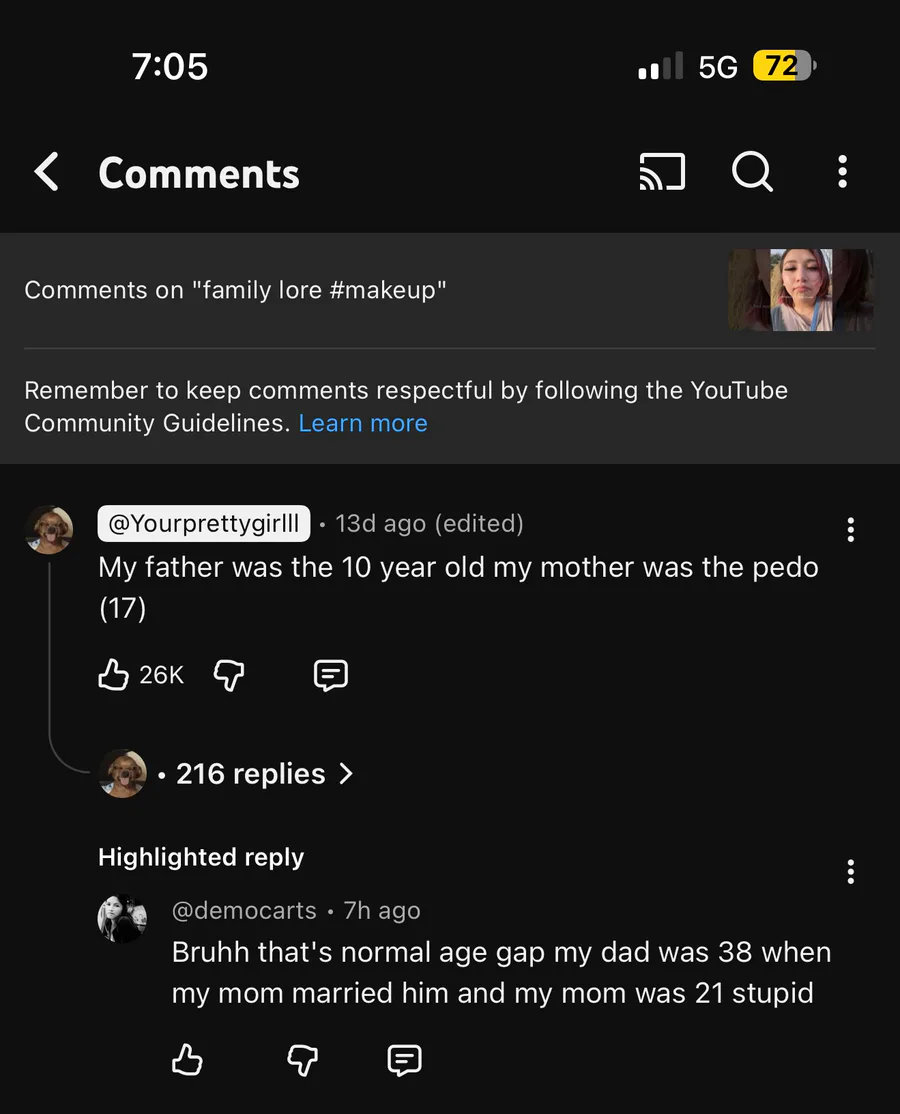Like the @democarts reply

(x=187, y=1059)
